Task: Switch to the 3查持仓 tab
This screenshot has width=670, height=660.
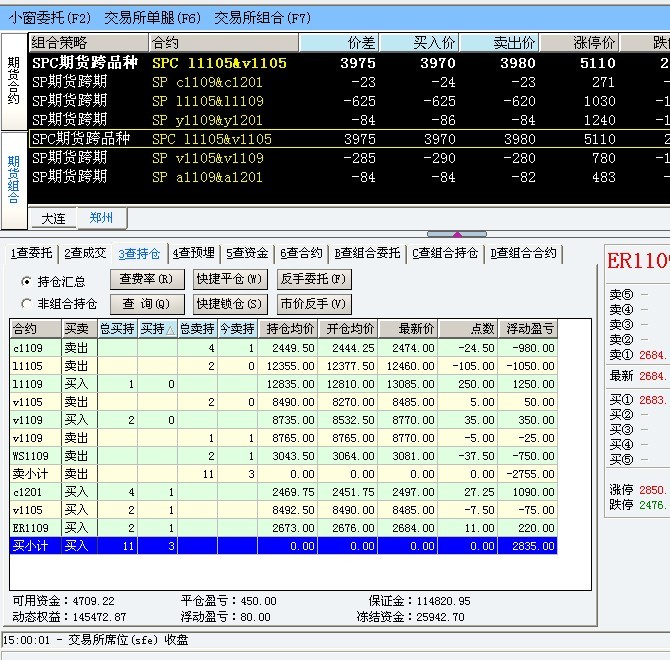Action: (139, 254)
